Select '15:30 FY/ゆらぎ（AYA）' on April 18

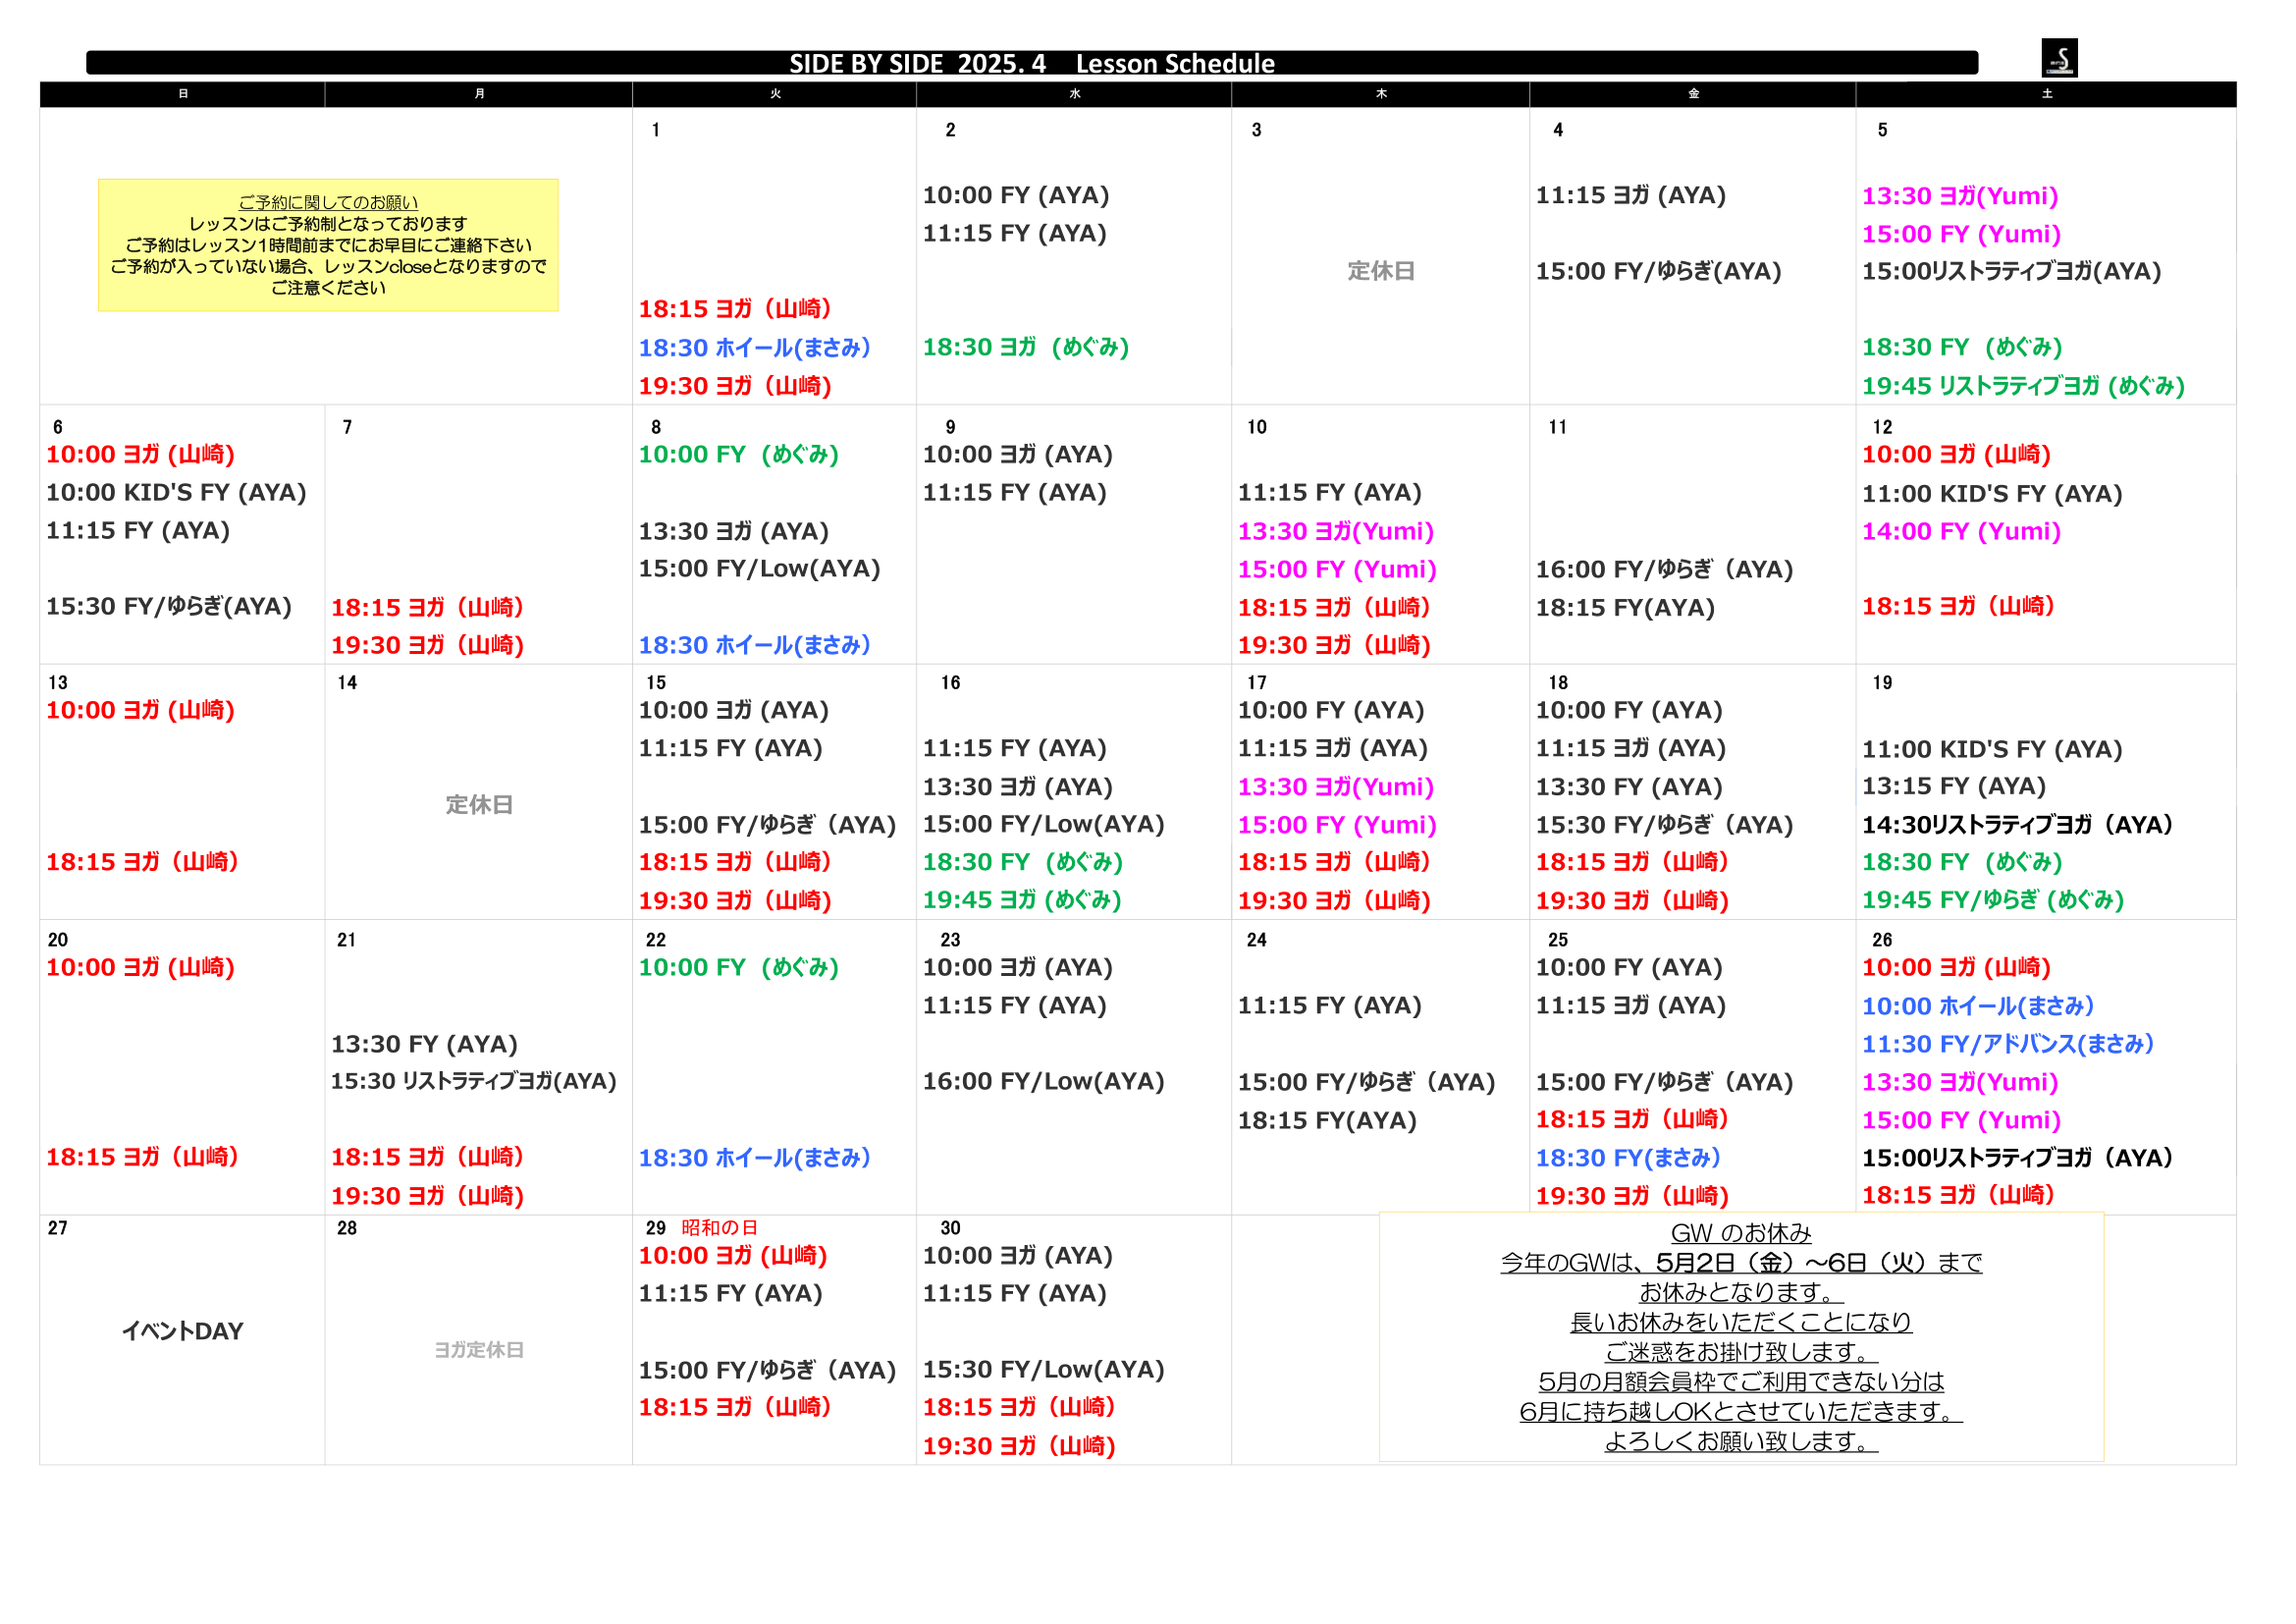[1665, 825]
